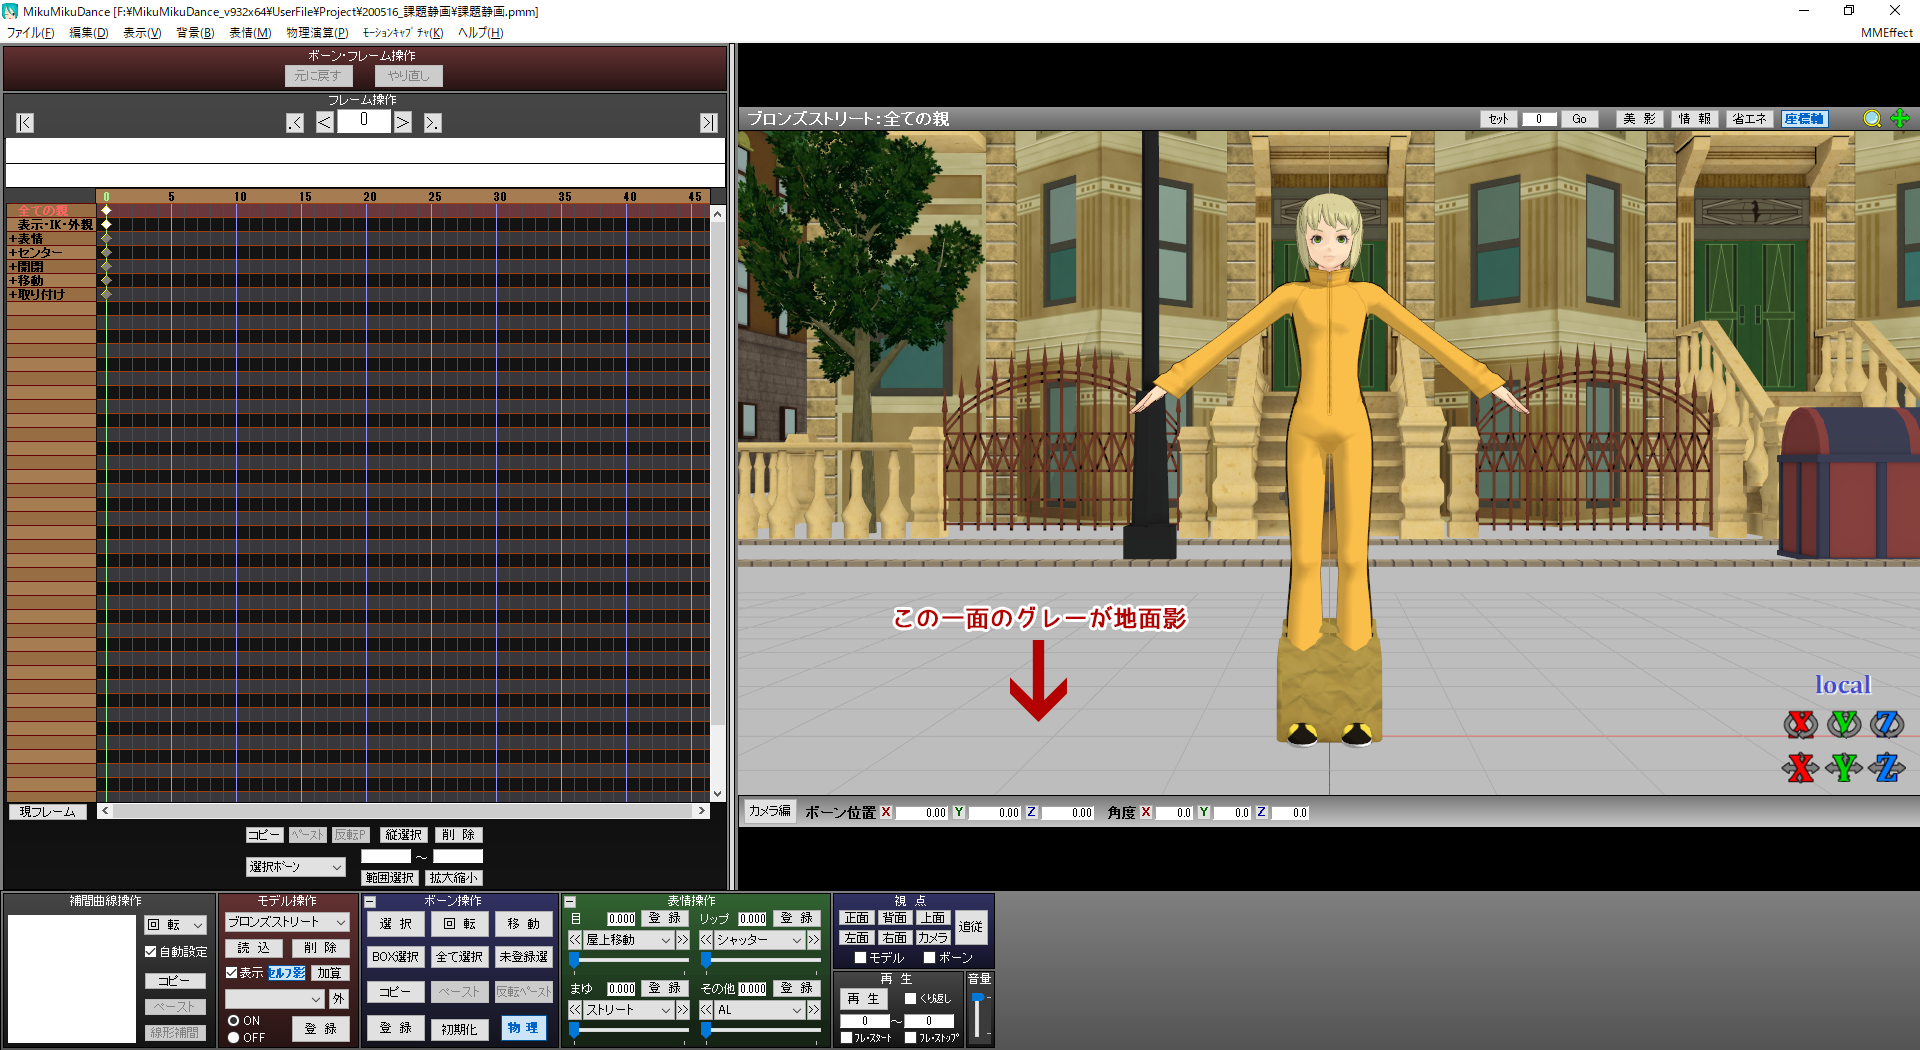Toggle the 表示 model display checkbox
This screenshot has height=1050, width=1920.
(x=232, y=973)
